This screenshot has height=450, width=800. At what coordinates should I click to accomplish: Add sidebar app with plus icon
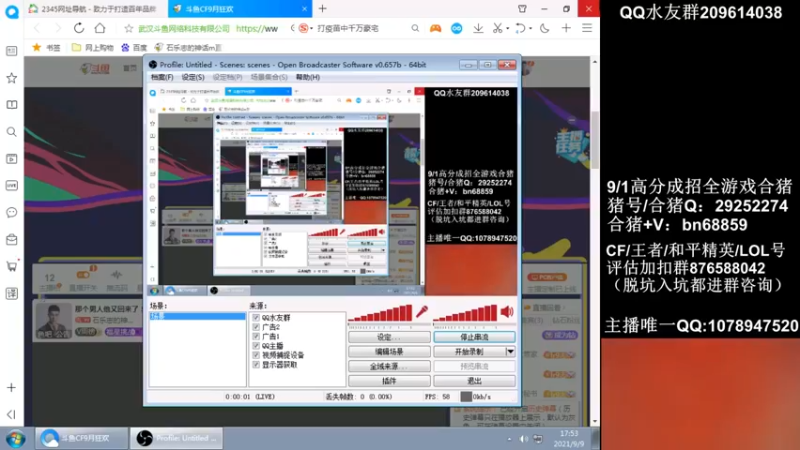click(11, 388)
